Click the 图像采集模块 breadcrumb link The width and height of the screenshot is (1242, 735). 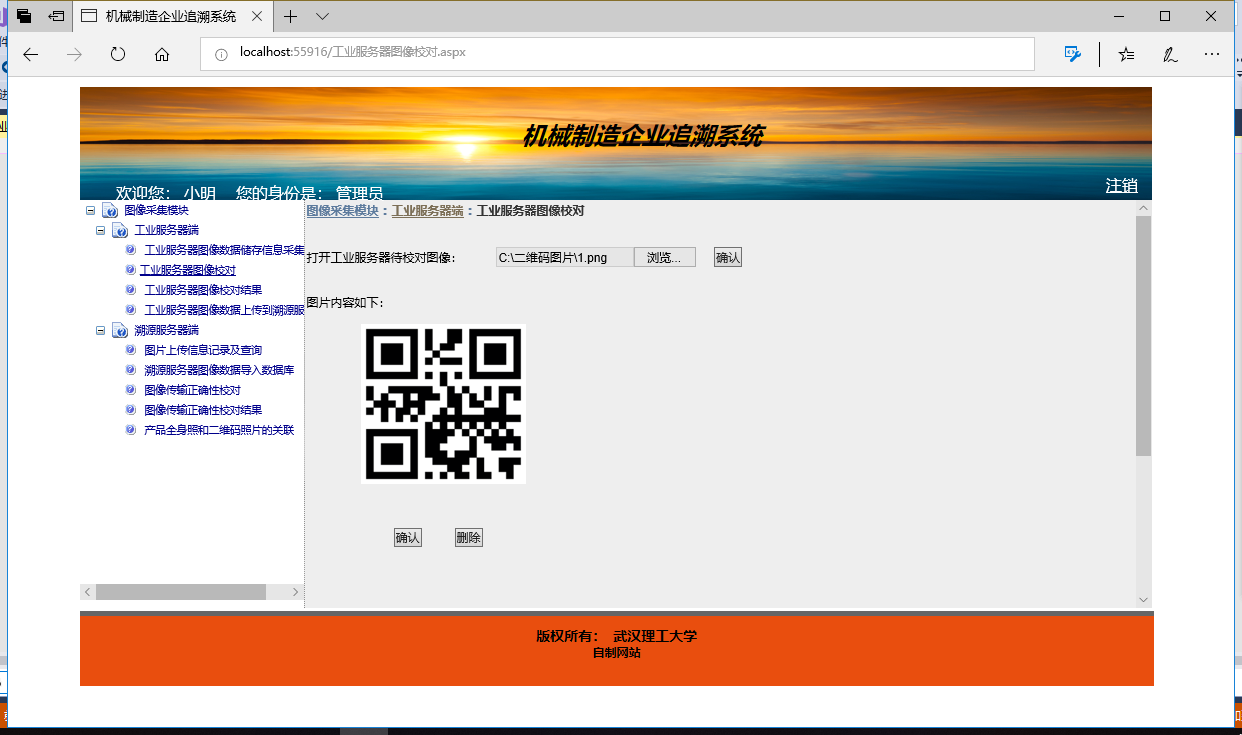(x=342, y=211)
